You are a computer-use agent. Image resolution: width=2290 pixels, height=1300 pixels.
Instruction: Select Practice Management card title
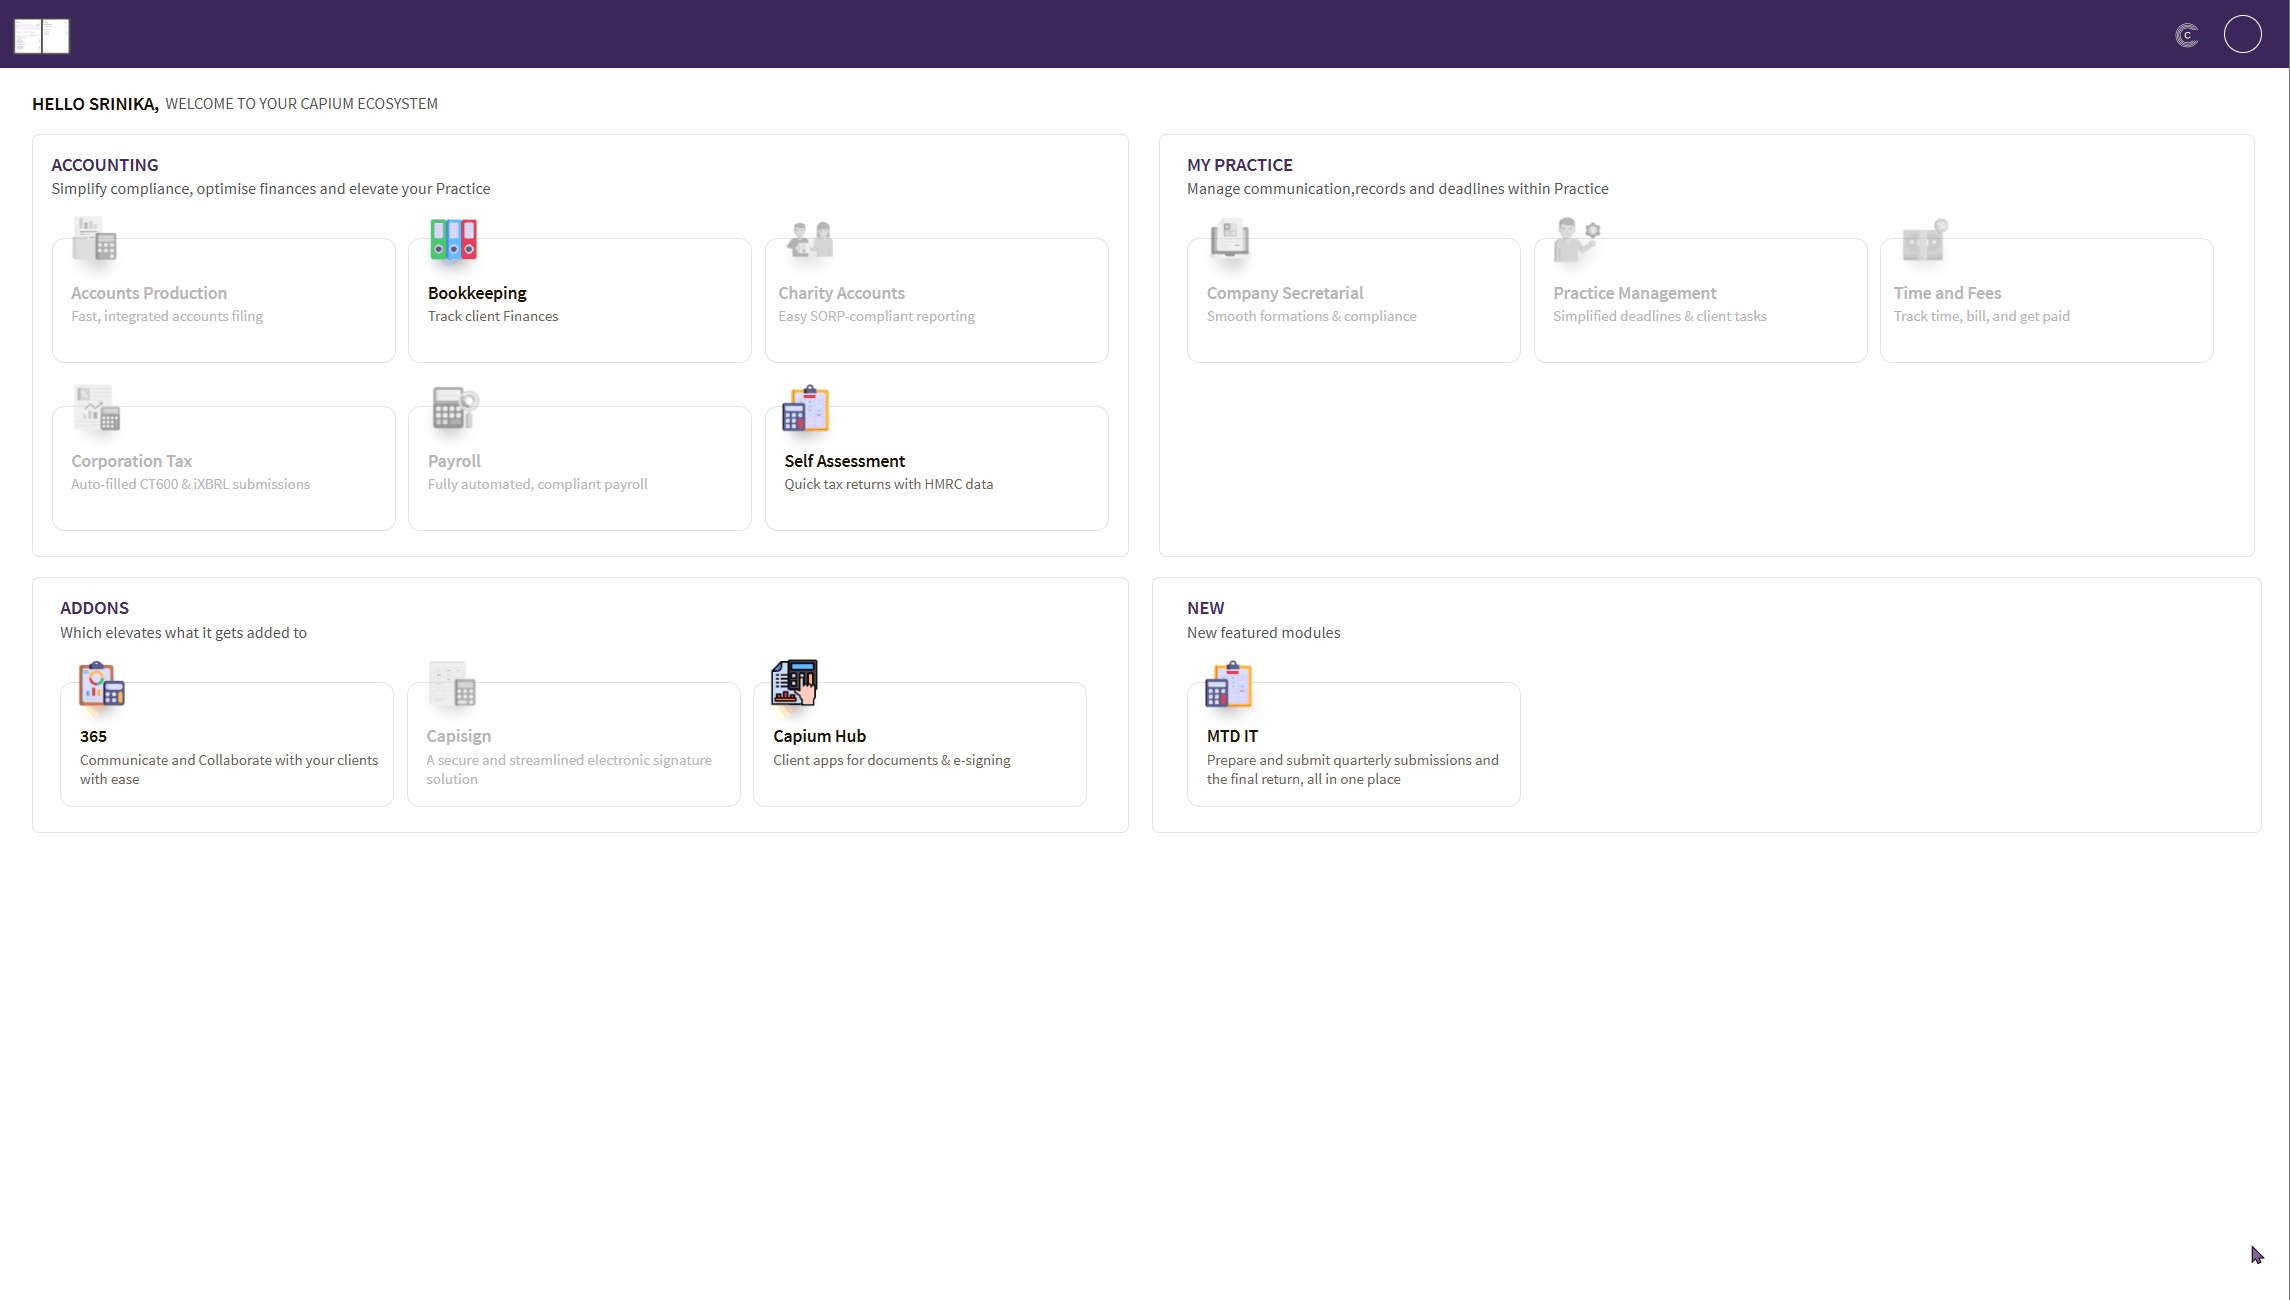1634,293
